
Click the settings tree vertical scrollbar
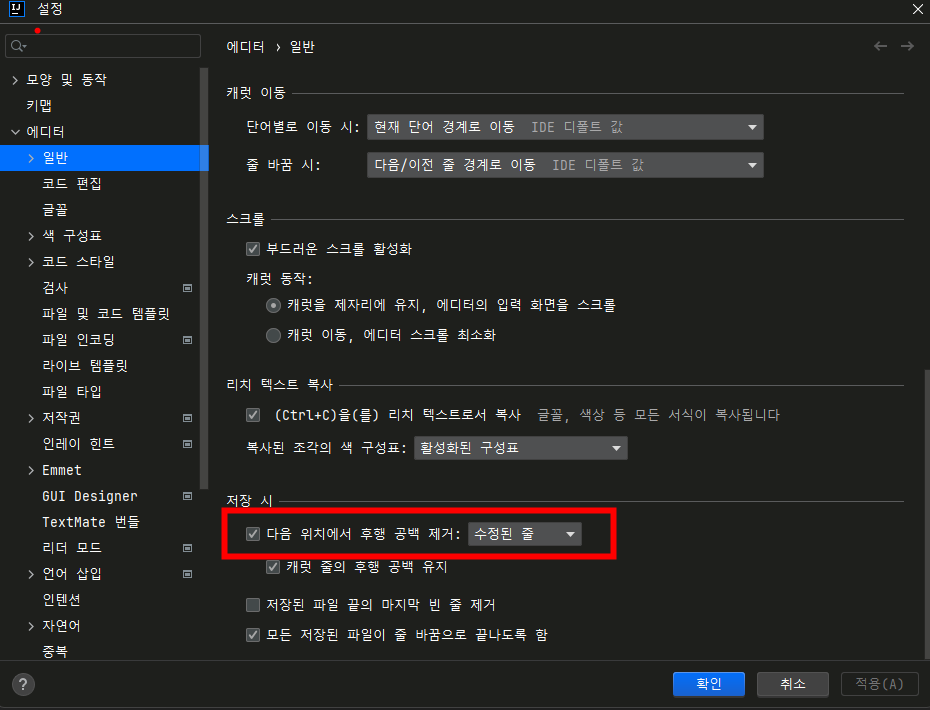(x=205, y=270)
